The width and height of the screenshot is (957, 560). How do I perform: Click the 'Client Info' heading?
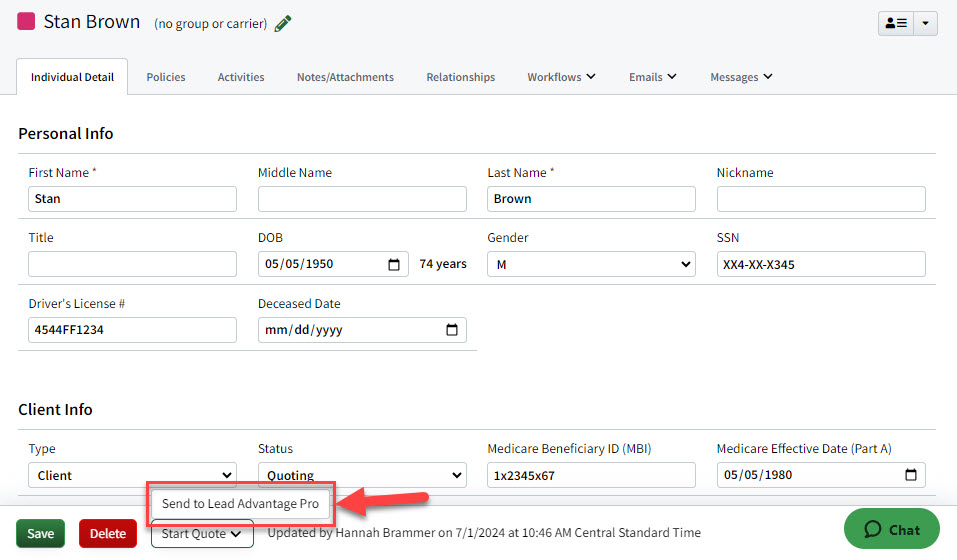pos(56,409)
